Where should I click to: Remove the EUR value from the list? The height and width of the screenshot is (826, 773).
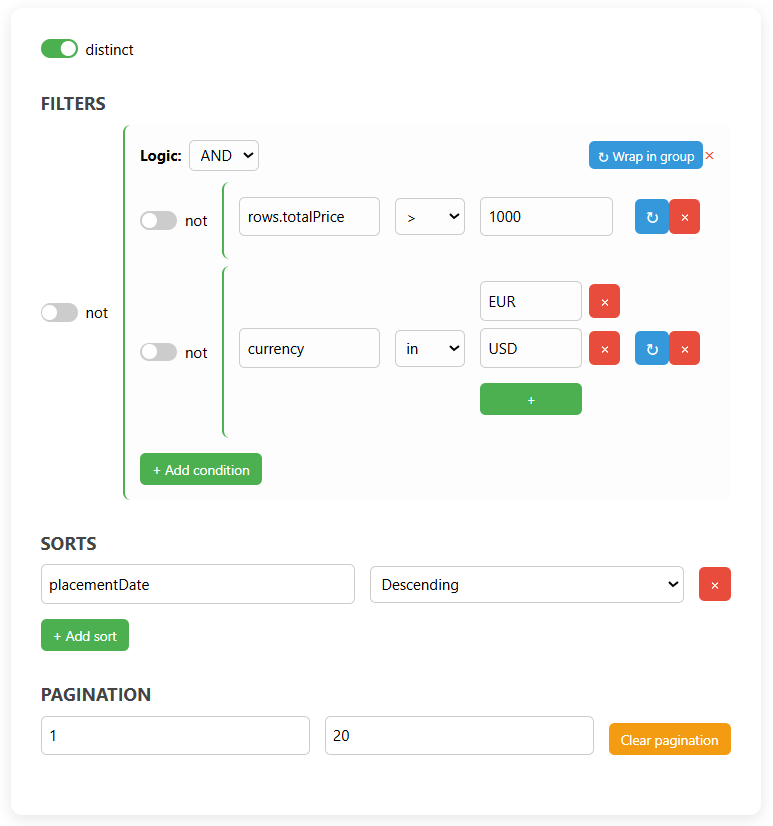pos(604,301)
